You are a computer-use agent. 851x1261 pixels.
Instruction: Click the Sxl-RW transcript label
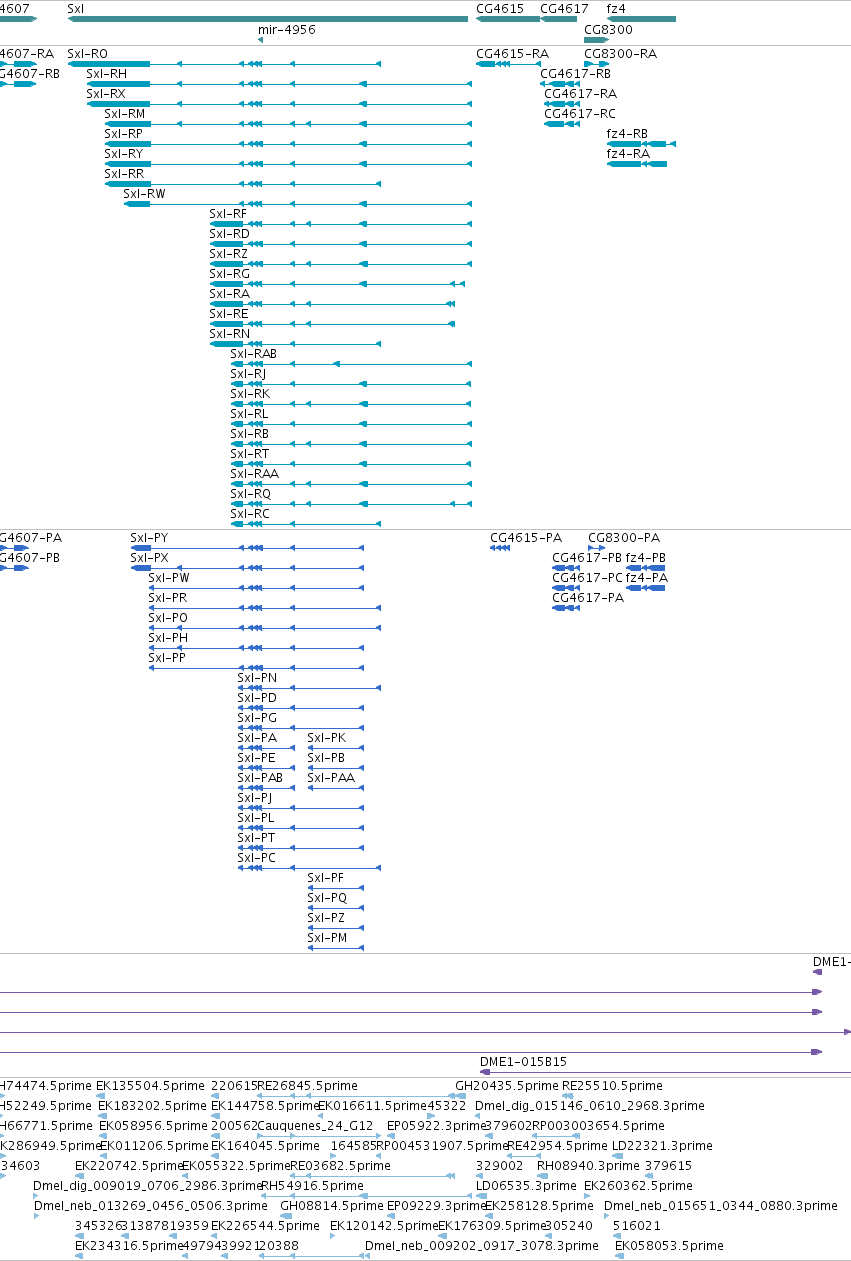(144, 194)
